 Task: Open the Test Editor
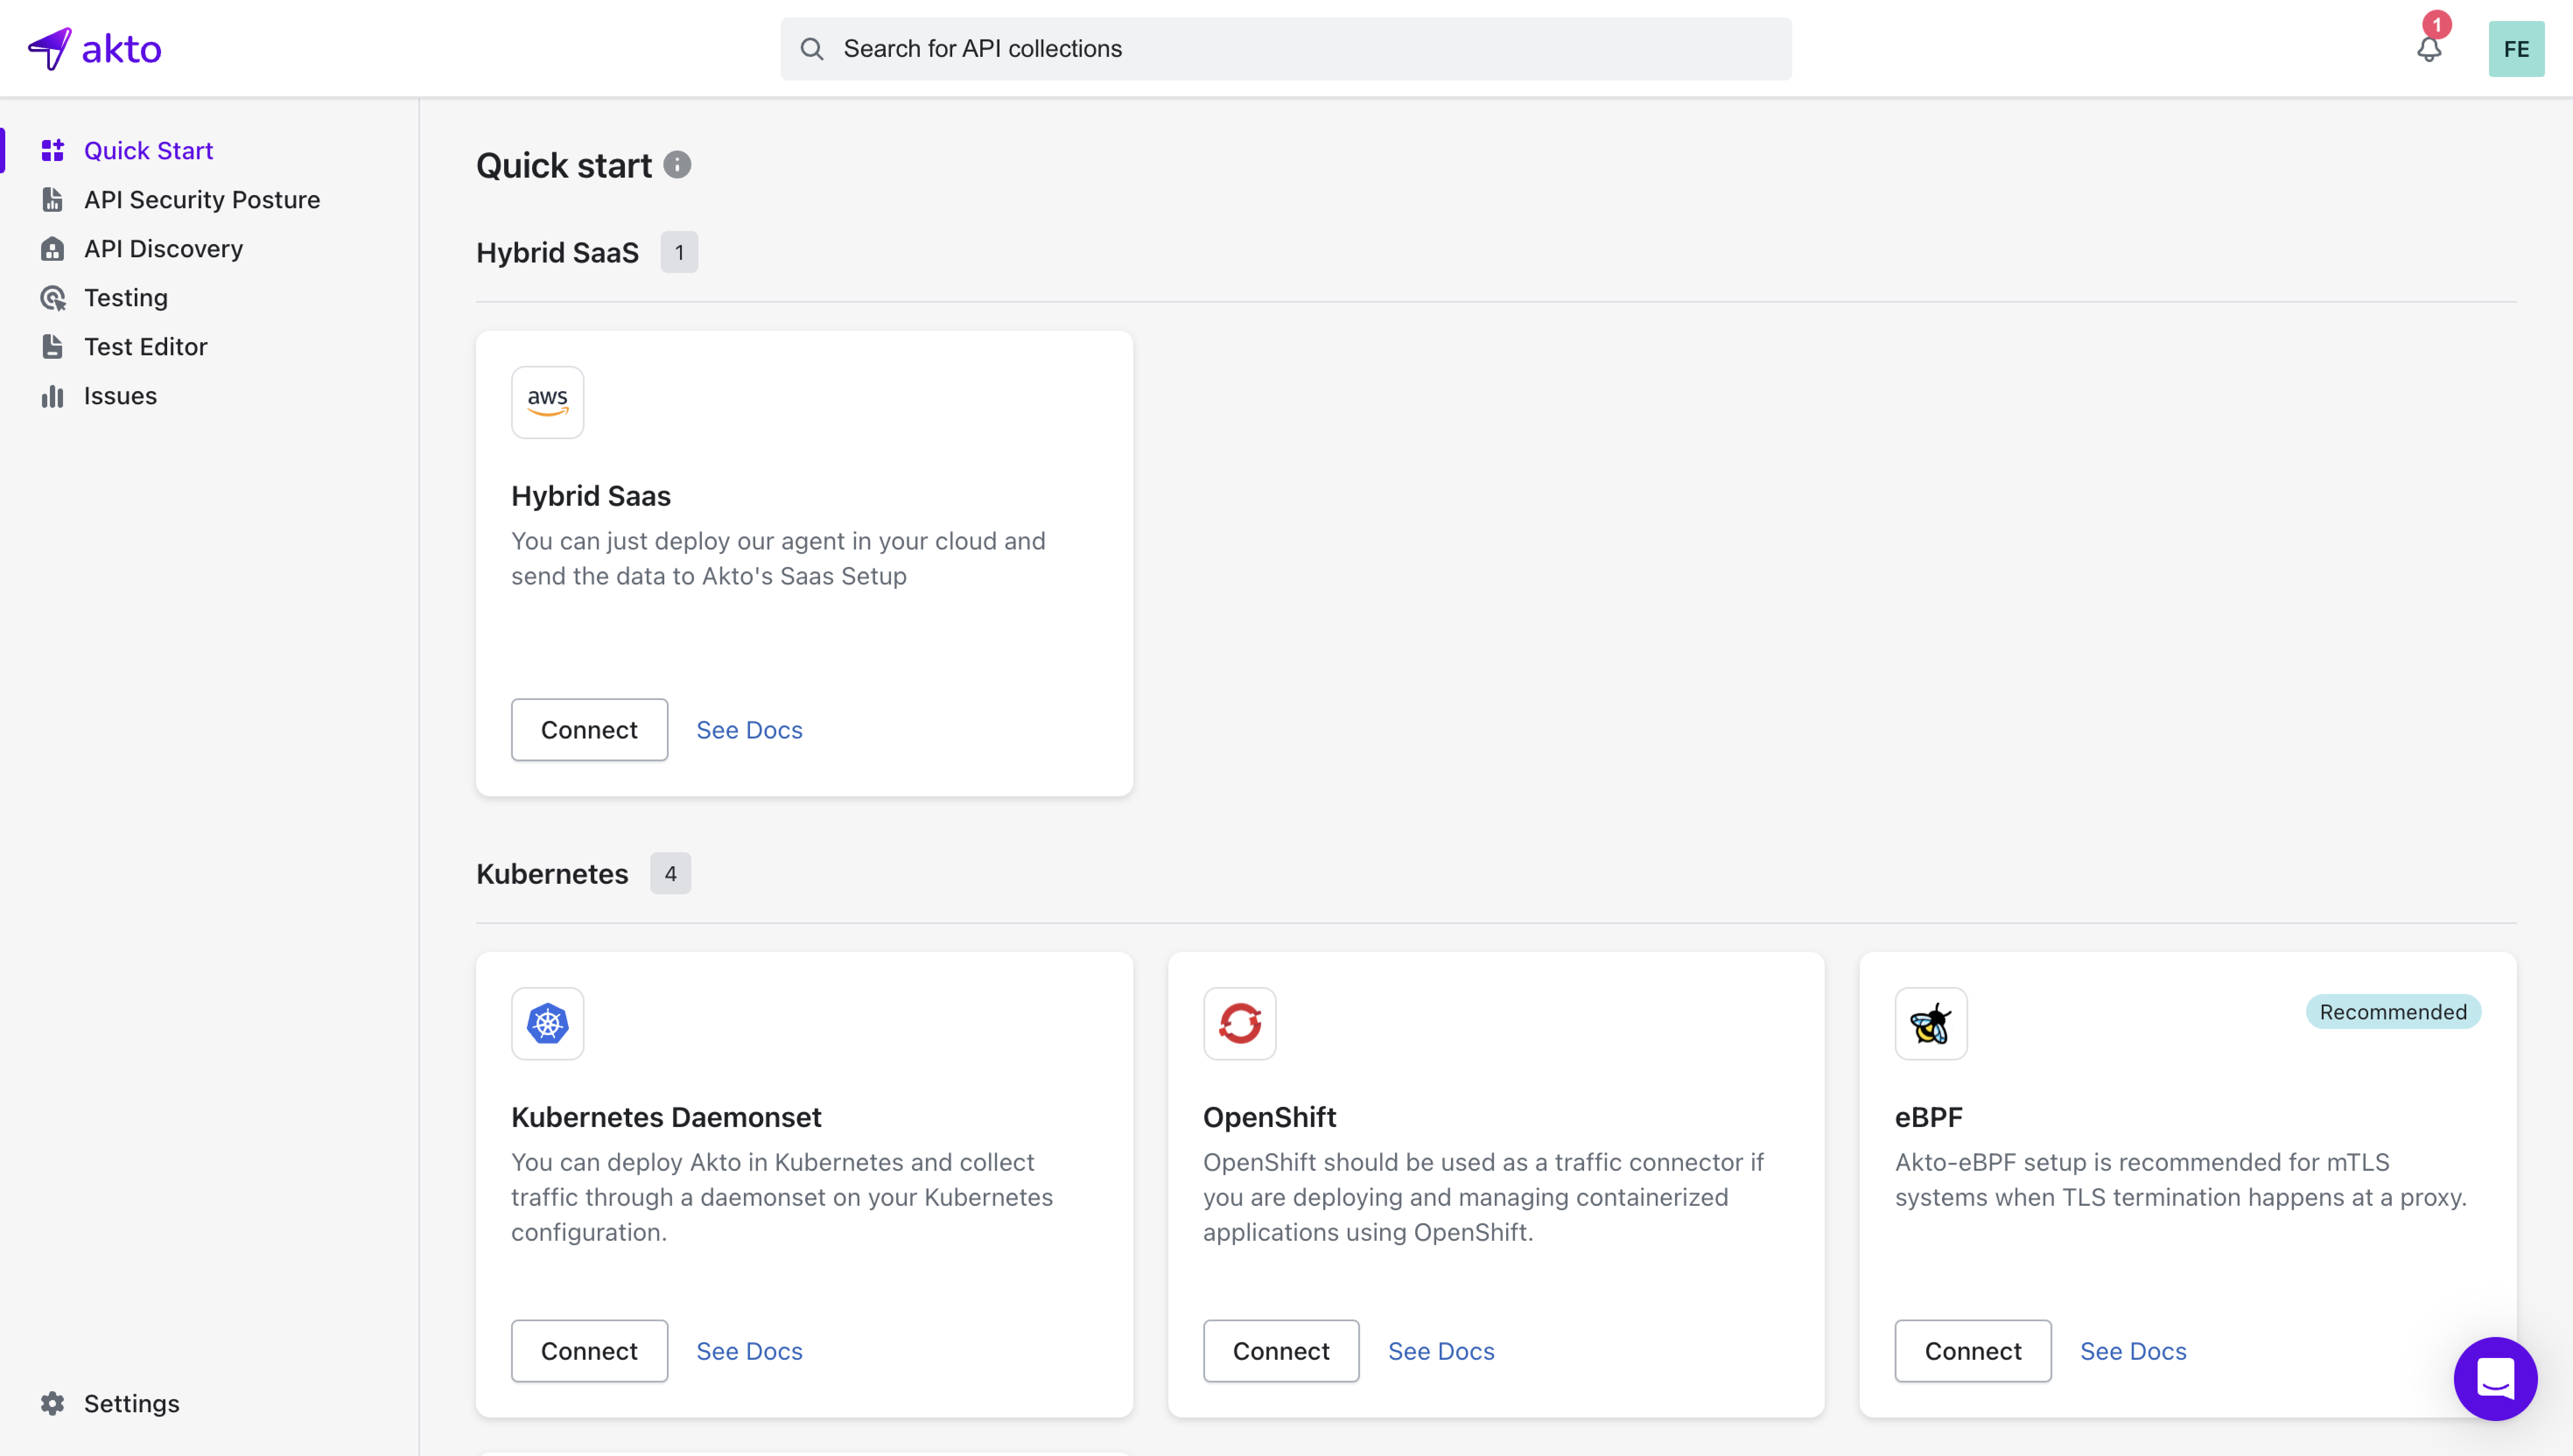coord(146,346)
